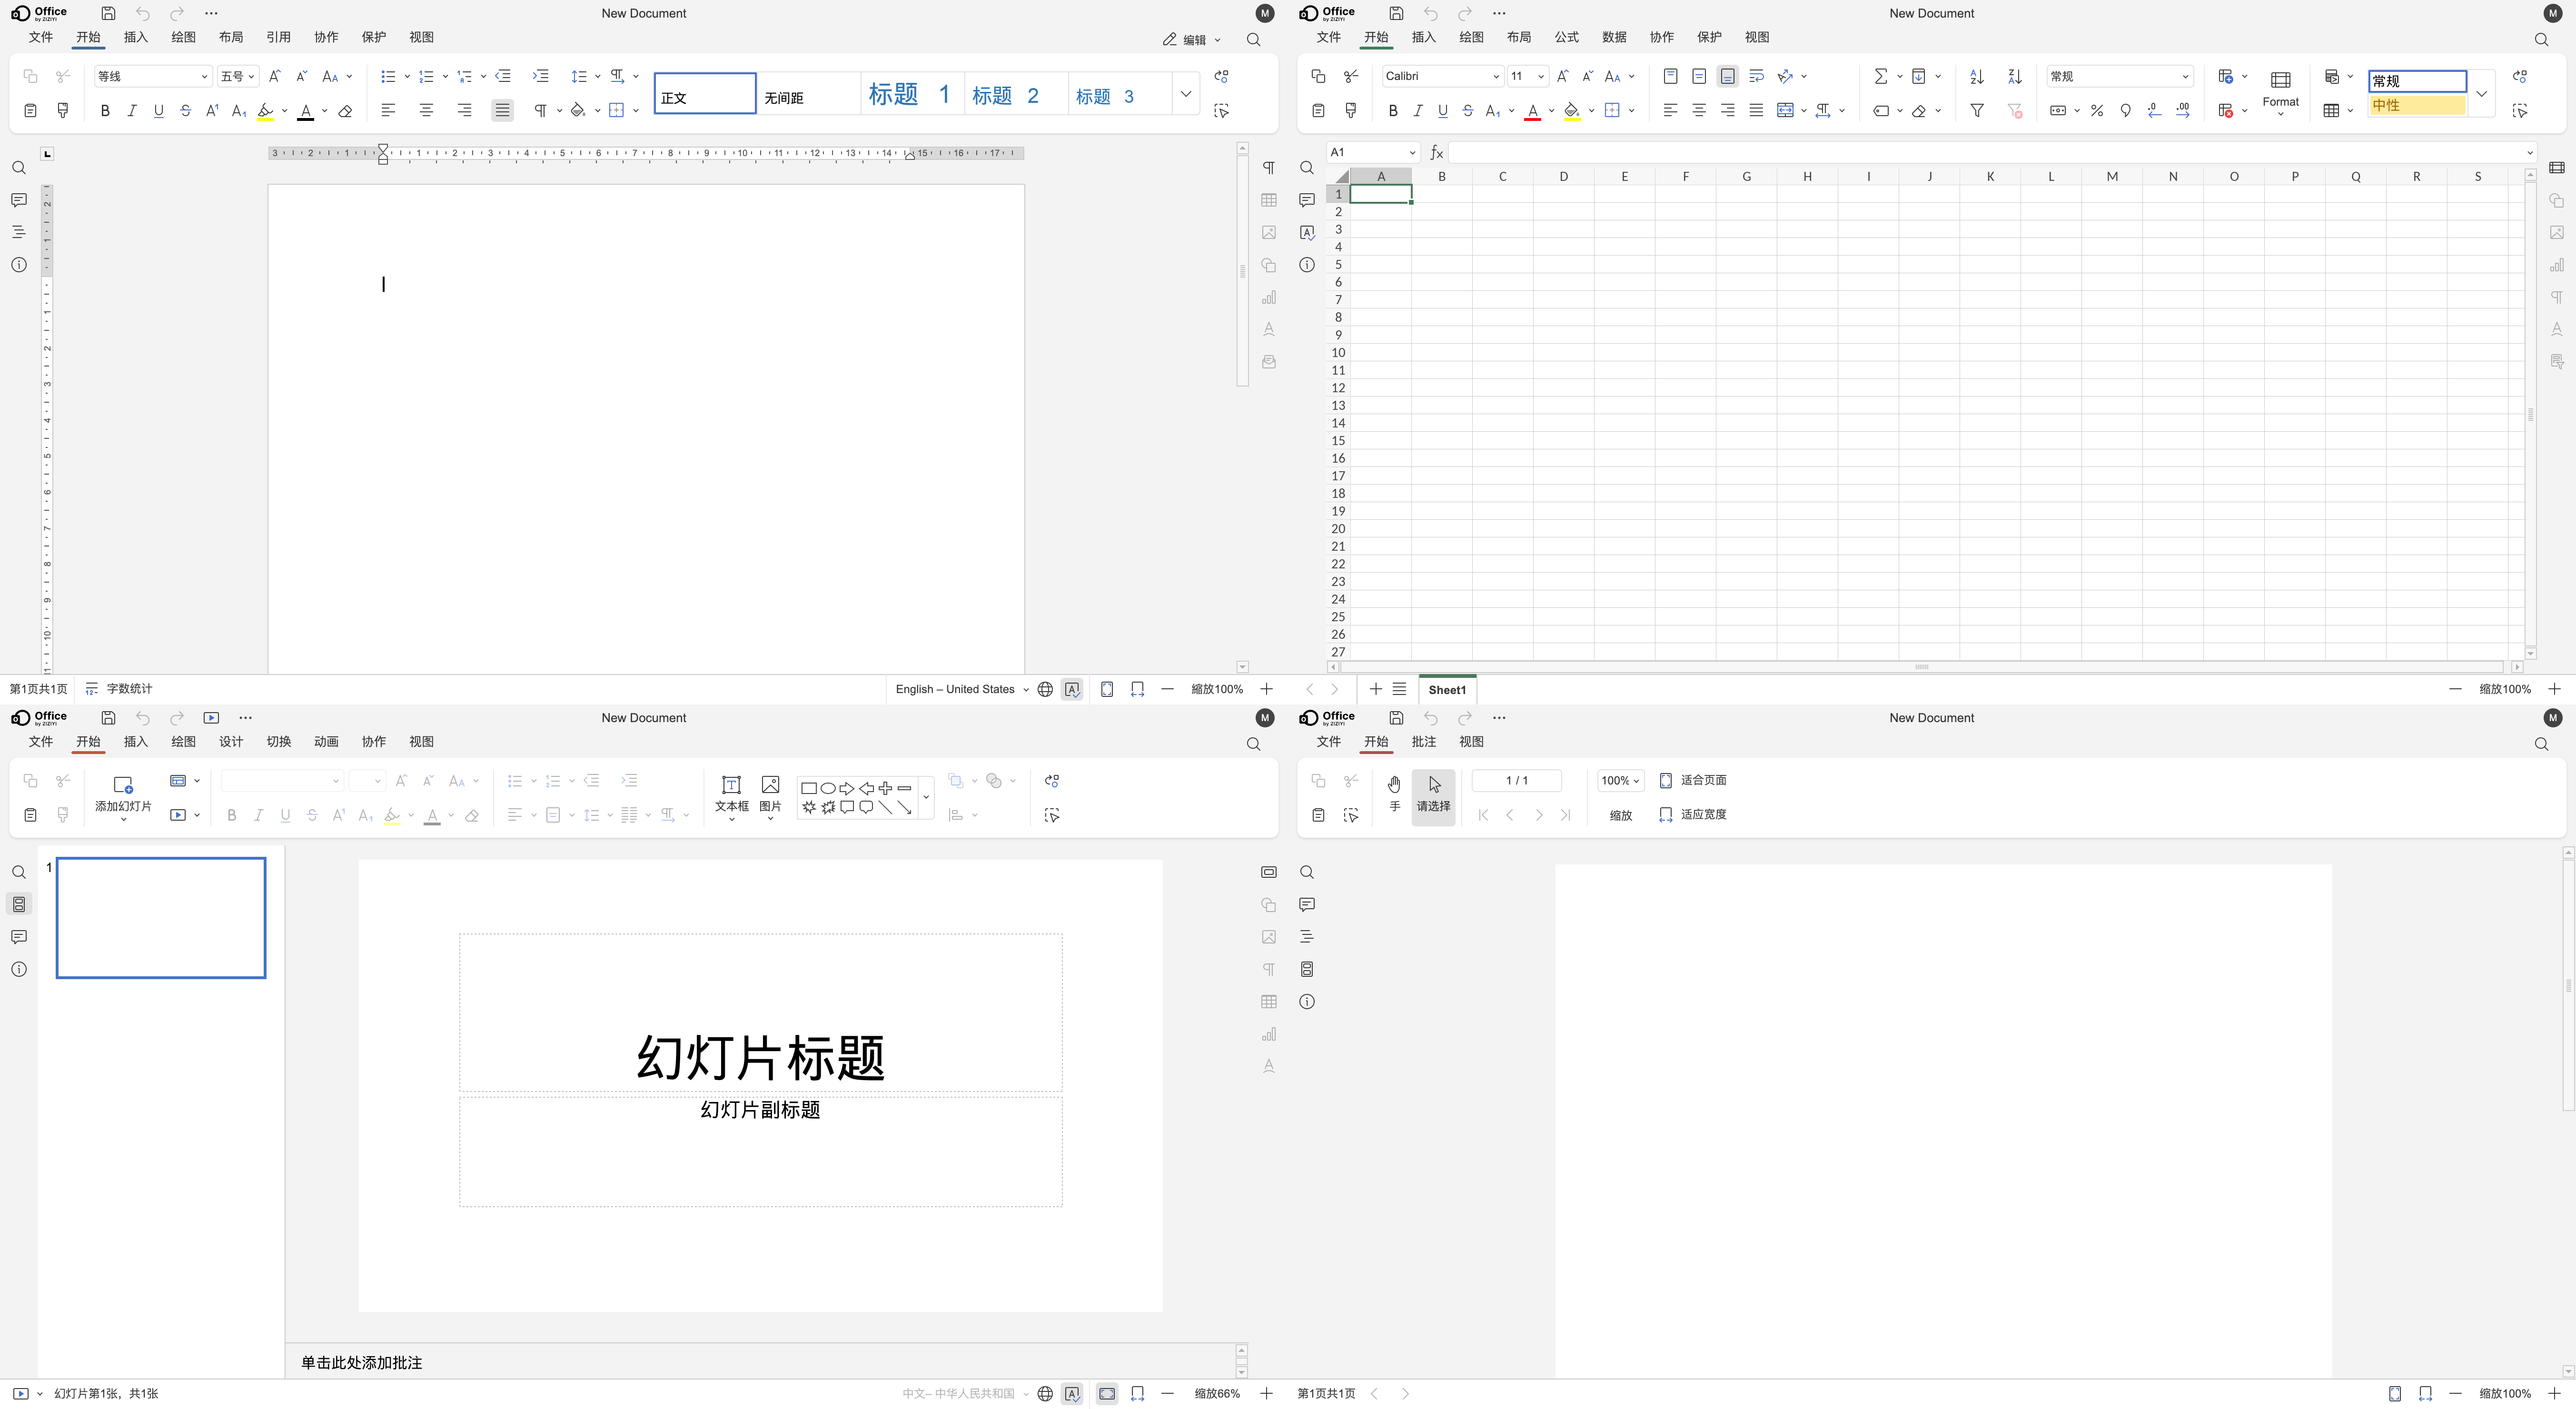Expand the 常规 number format dropdown
Screen dimensions: 2576x1409
coord(2185,77)
